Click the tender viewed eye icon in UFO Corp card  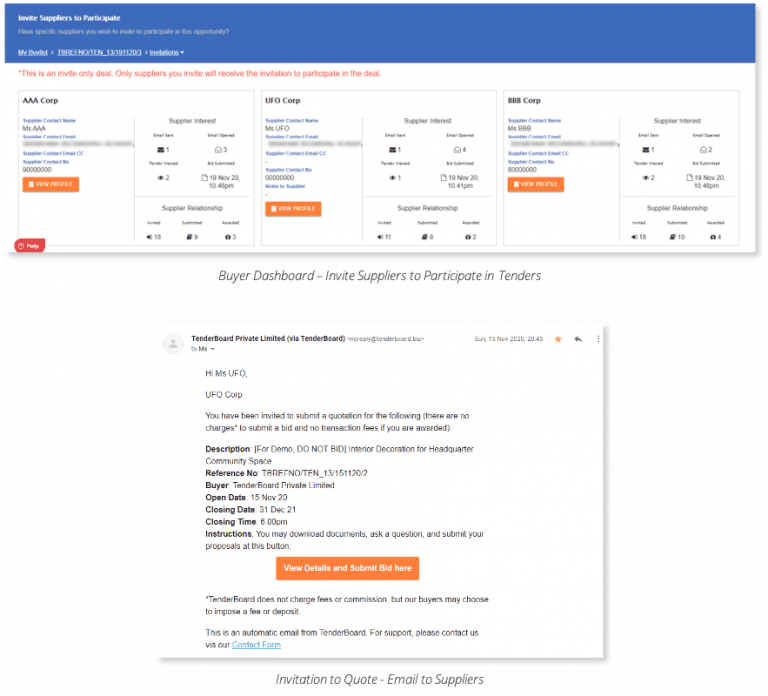[x=392, y=178]
